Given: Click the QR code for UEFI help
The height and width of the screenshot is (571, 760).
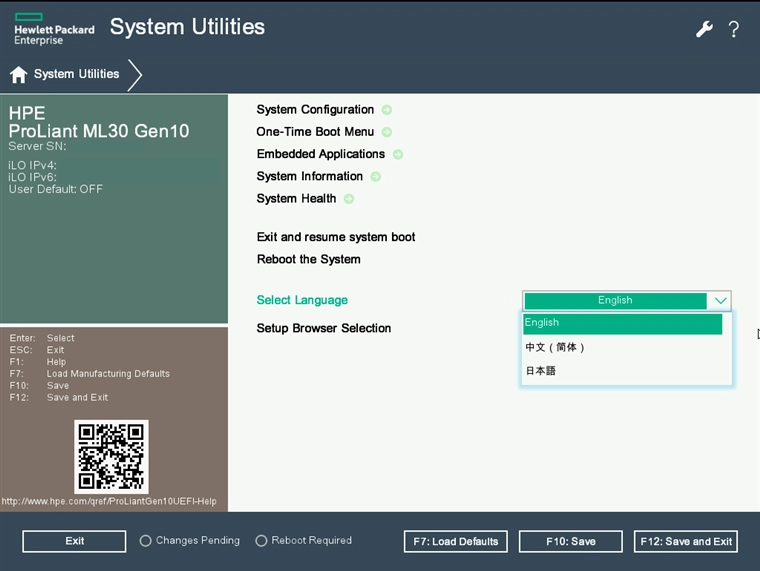Looking at the screenshot, I should click(111, 457).
